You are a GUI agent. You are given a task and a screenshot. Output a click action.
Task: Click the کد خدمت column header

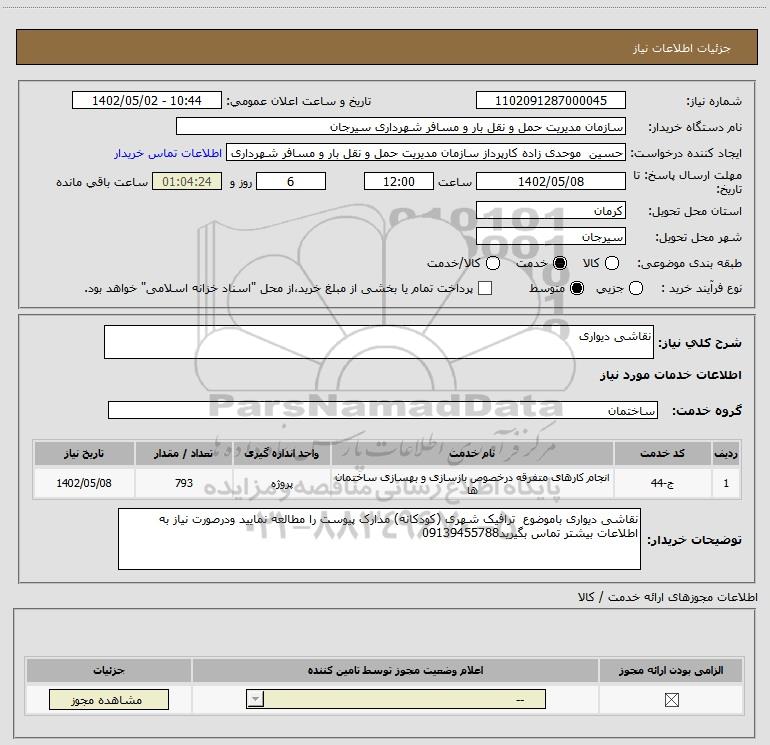tap(662, 453)
